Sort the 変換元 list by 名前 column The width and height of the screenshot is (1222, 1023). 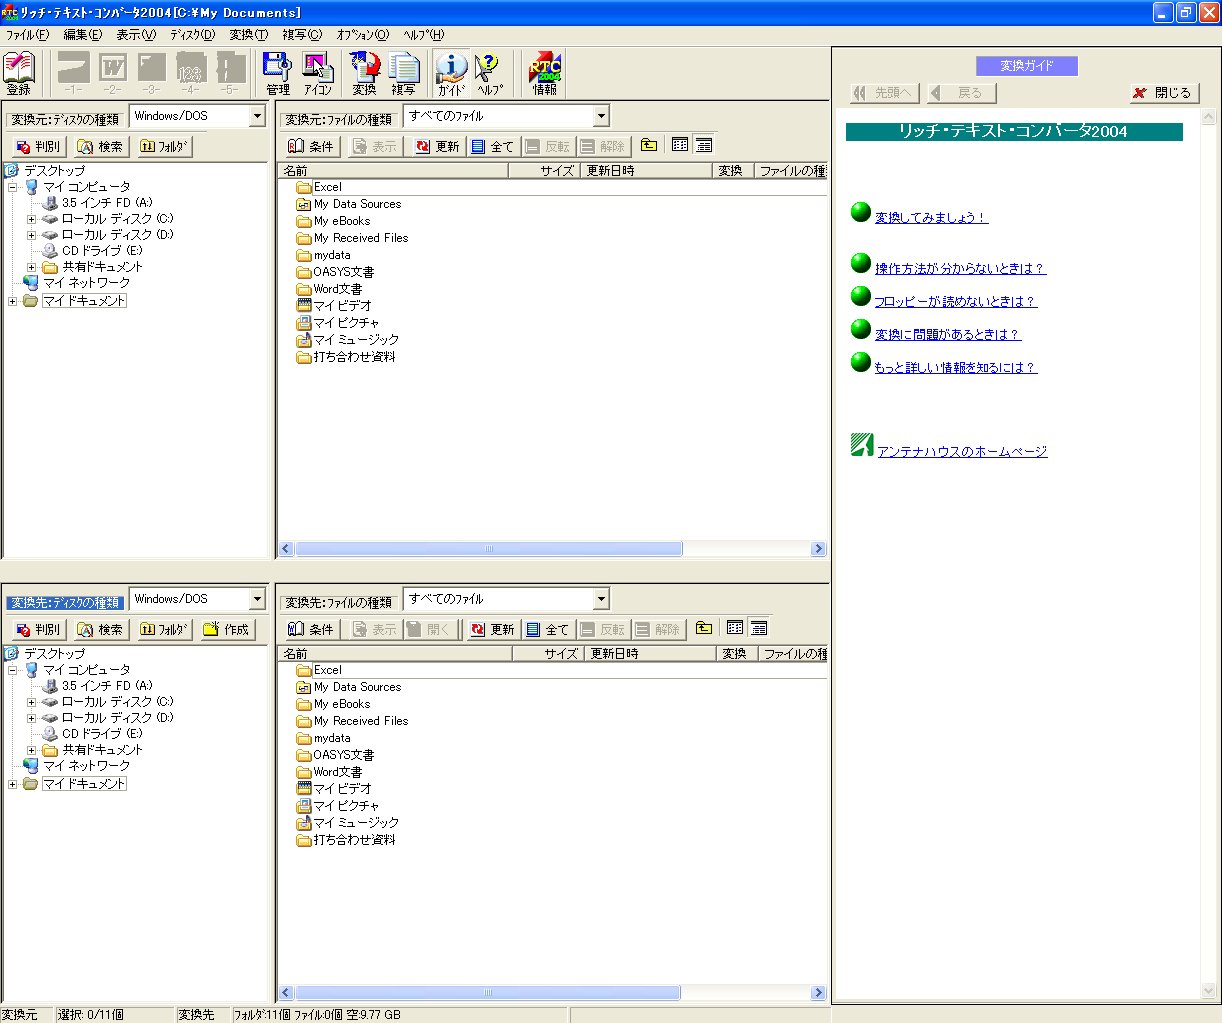pos(393,171)
